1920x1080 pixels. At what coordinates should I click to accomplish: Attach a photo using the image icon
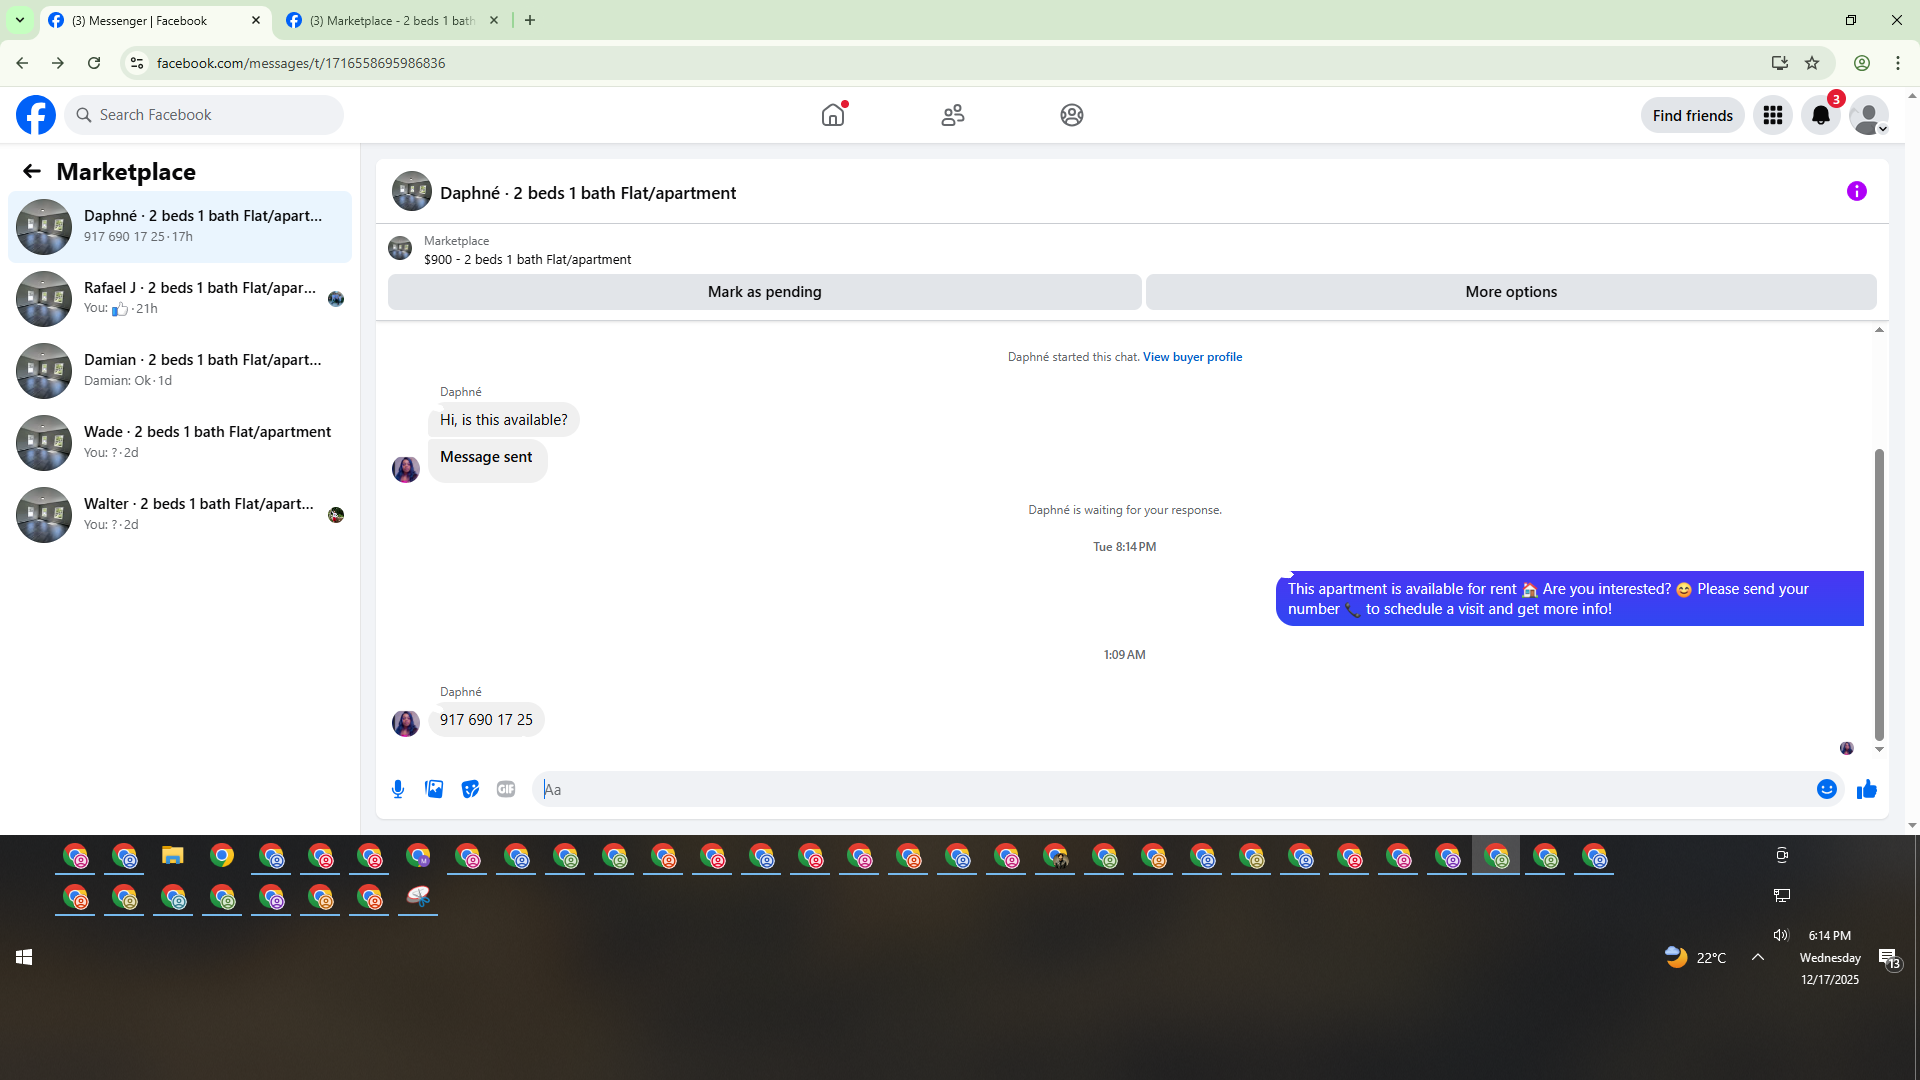pos(434,789)
